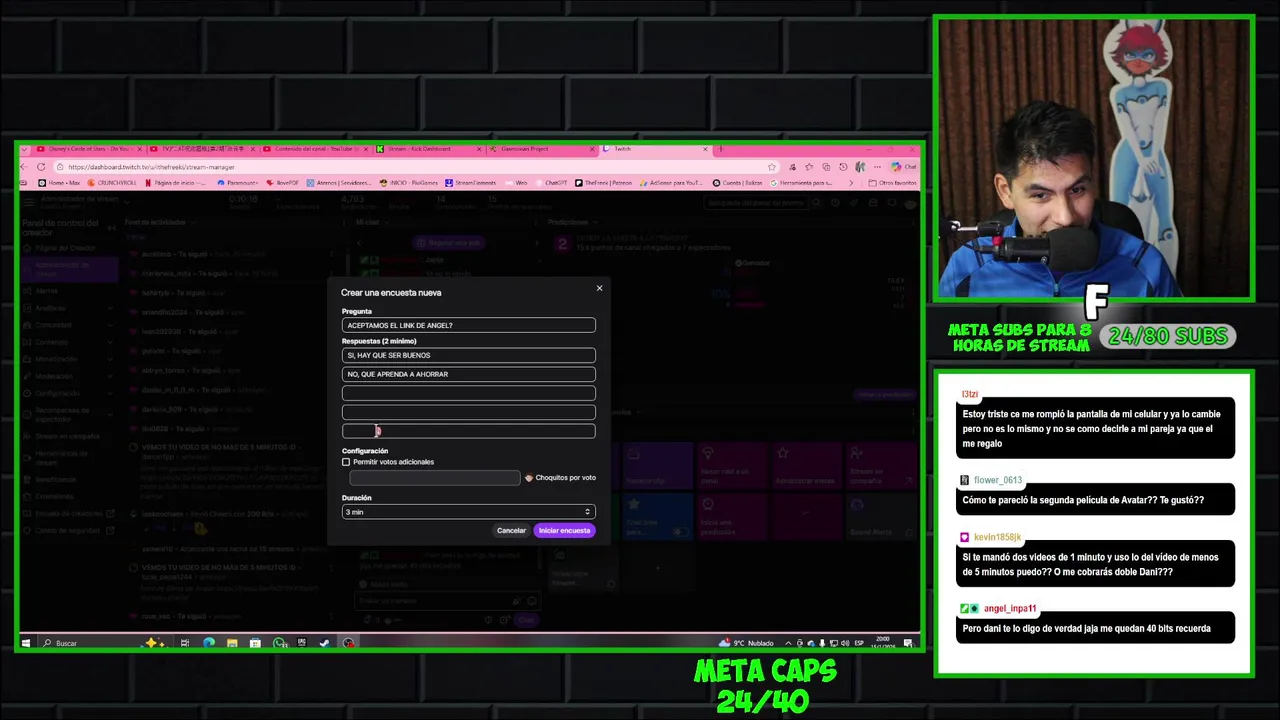Close the Crear una encuesta nueva dialog
The height and width of the screenshot is (720, 1280).
coord(599,289)
